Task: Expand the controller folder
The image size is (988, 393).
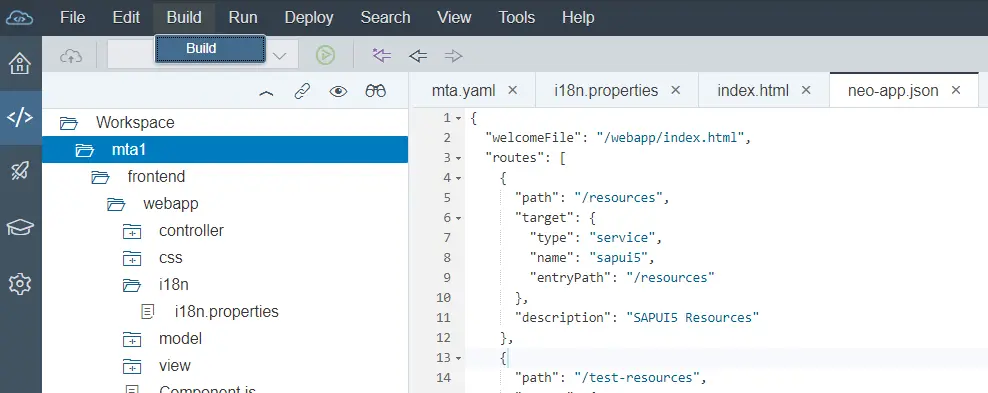Action: tap(132, 231)
